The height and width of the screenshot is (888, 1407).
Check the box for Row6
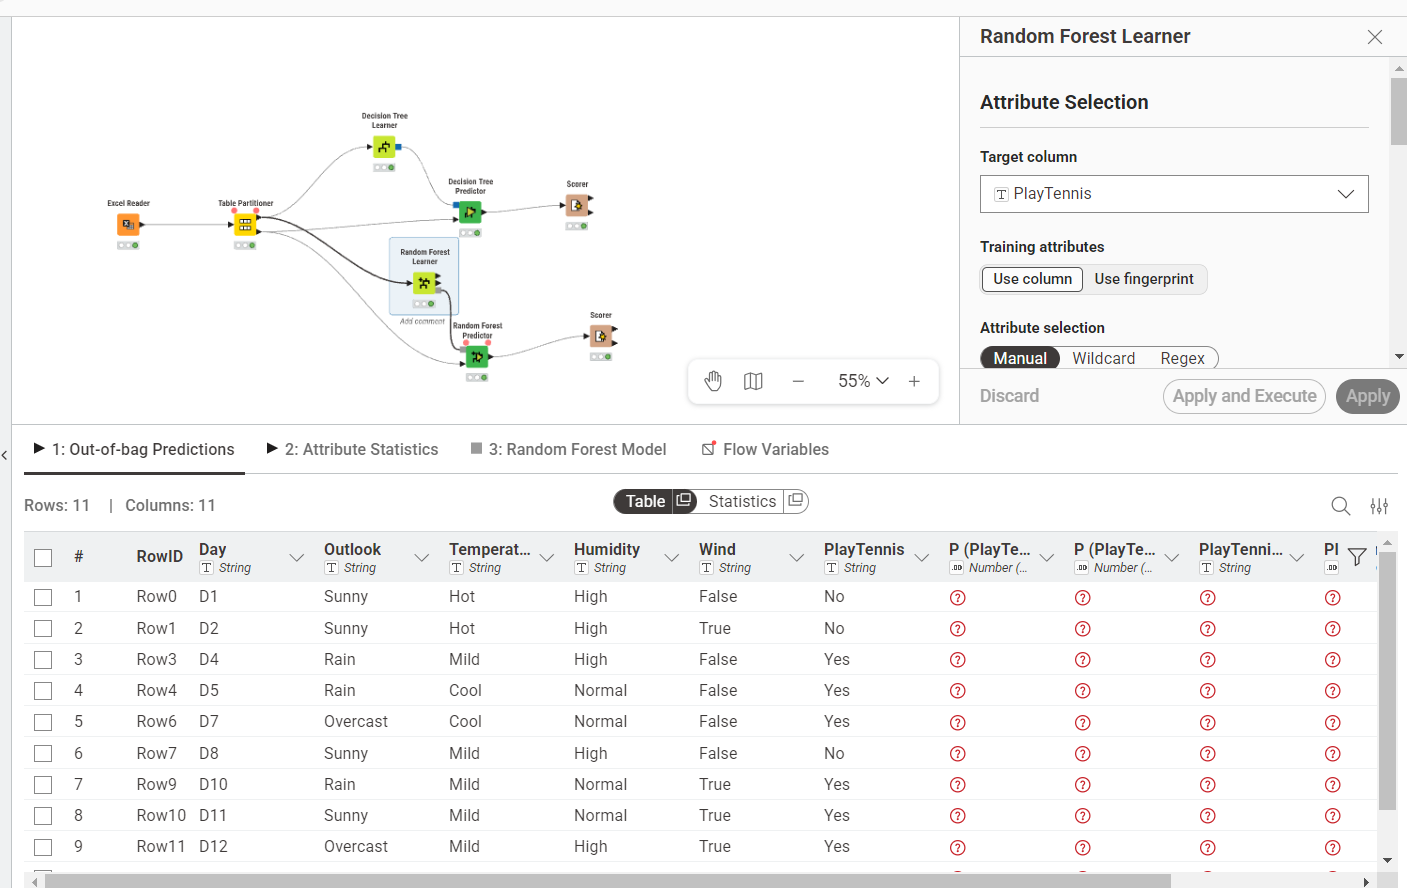coord(43,722)
